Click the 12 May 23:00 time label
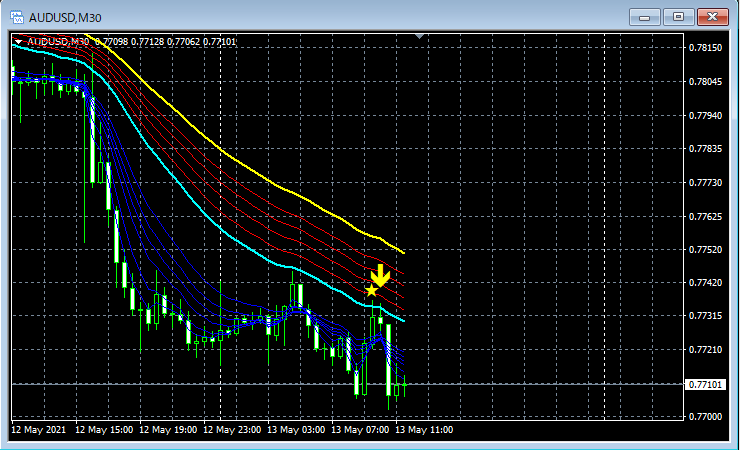The width and height of the screenshot is (741, 450). (232, 430)
